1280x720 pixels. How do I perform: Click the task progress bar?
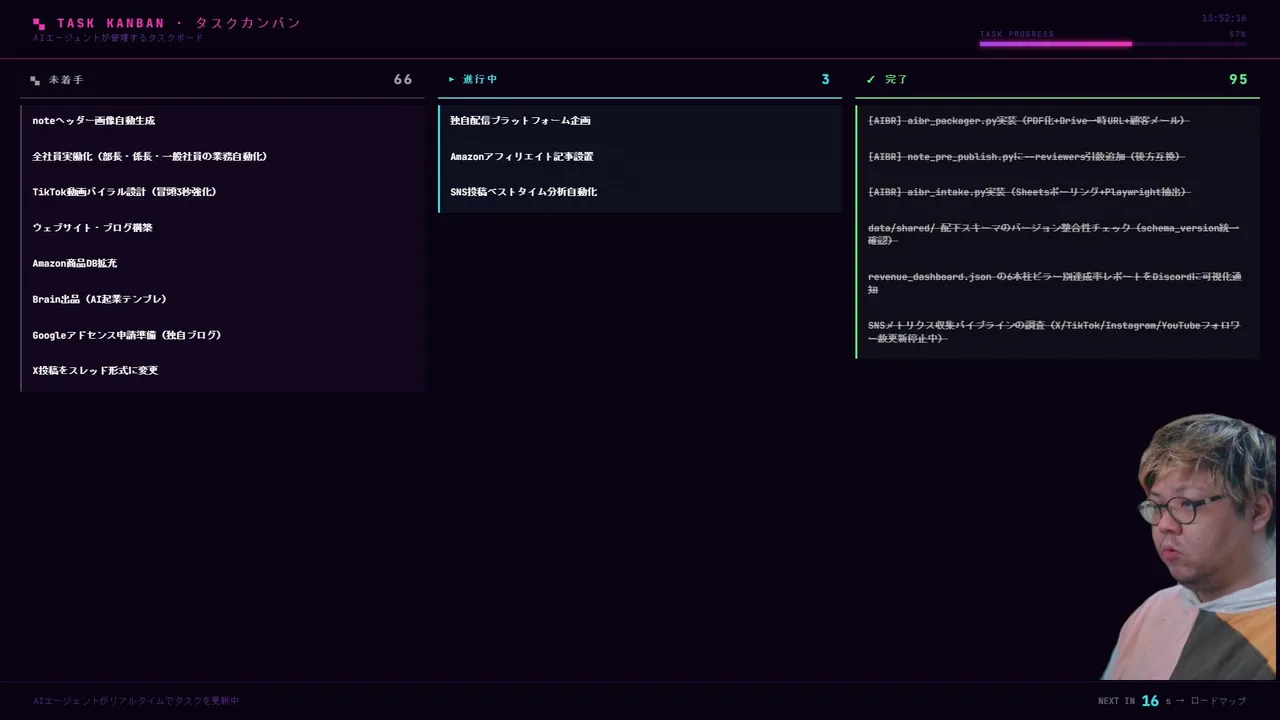[x=1113, y=44]
